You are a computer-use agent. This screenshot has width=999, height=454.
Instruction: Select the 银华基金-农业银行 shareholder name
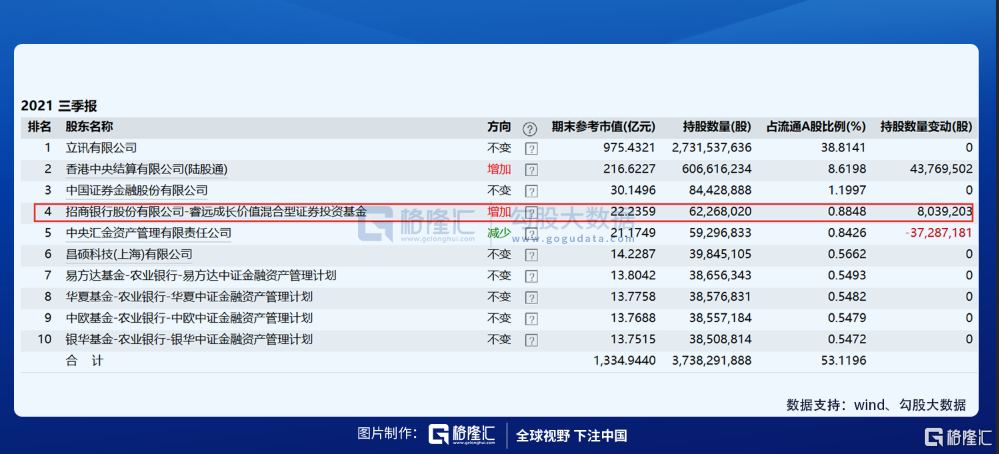click(189, 339)
